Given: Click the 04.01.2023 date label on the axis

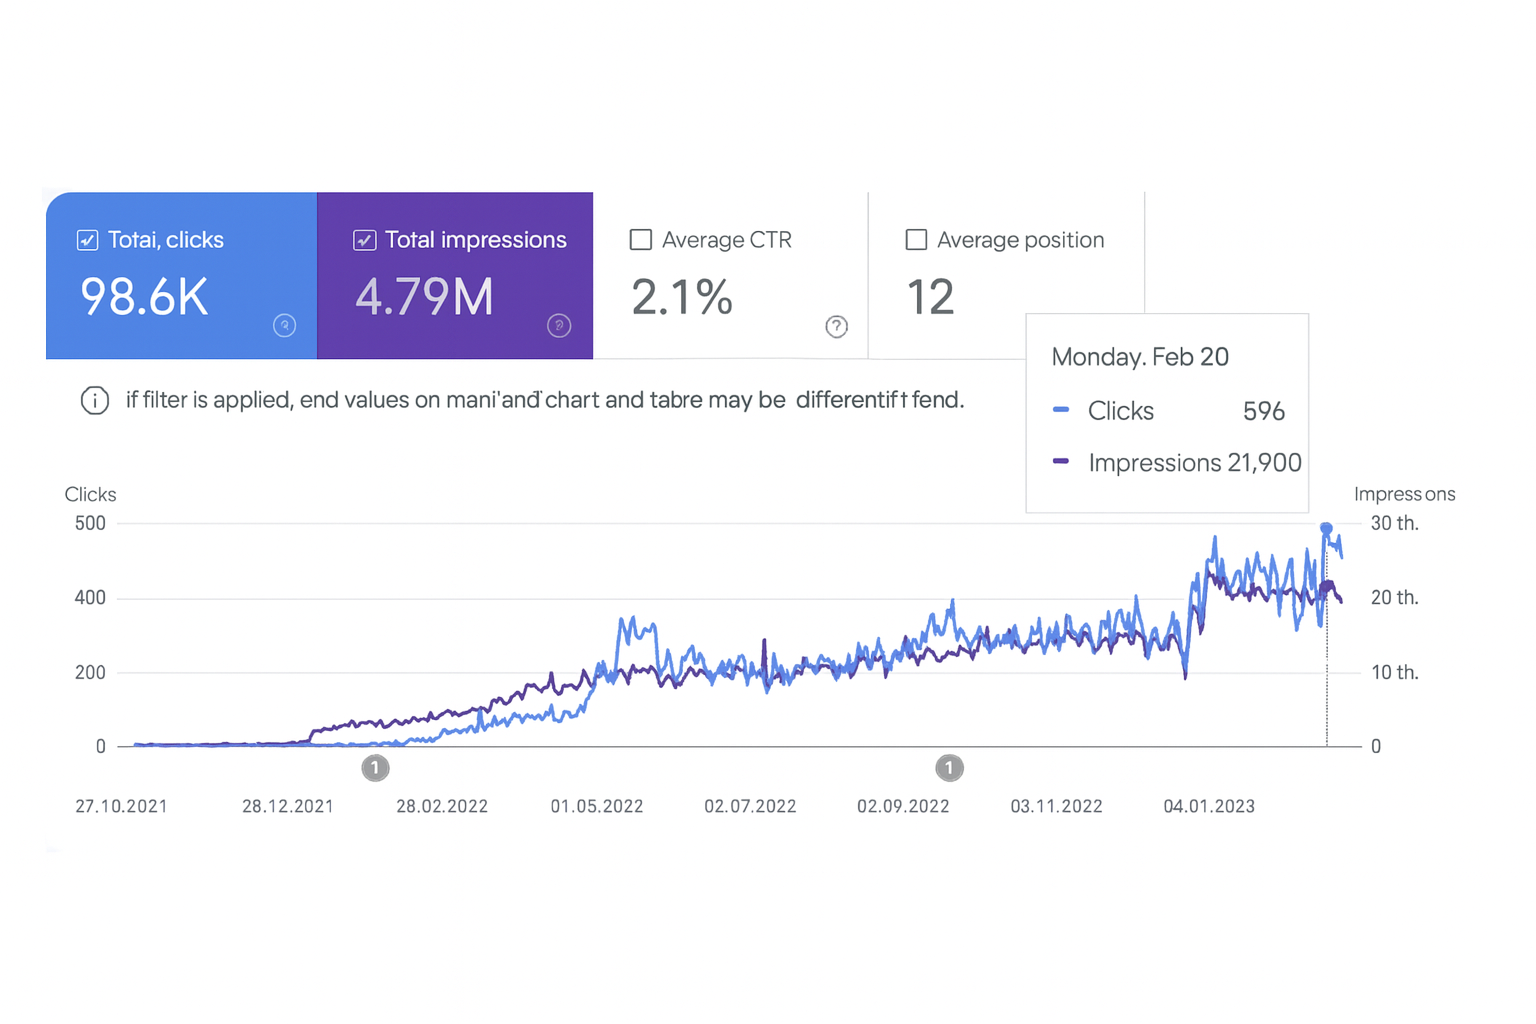Looking at the screenshot, I should (1209, 806).
